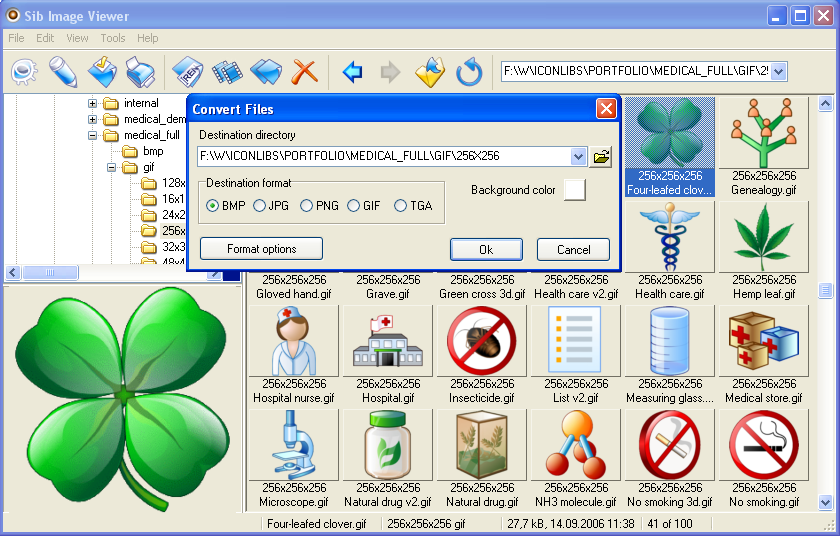Click the printer toolbar icon

(140, 72)
